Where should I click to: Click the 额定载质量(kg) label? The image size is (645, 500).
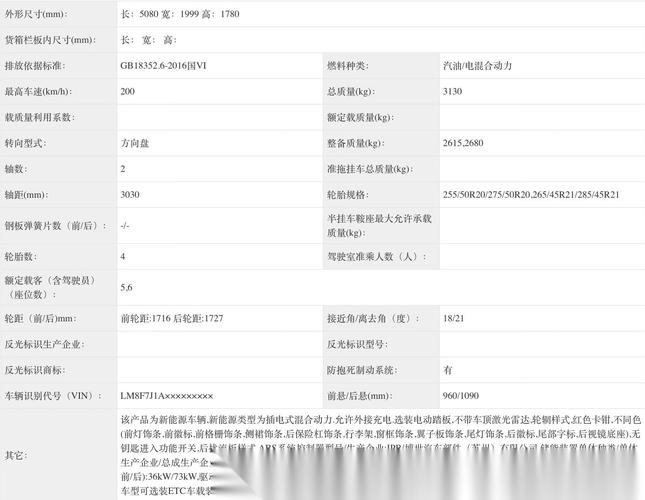click(x=361, y=117)
